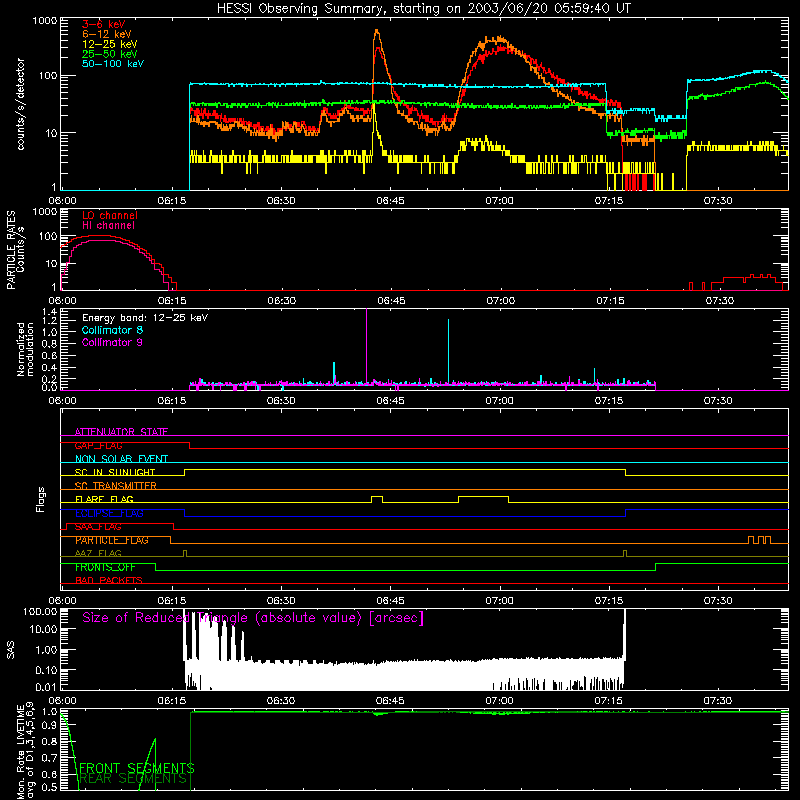The width and height of the screenshot is (800, 800).
Task: Click the sharp orange 6-12 keV peak near 06:43
Action: 377,32
